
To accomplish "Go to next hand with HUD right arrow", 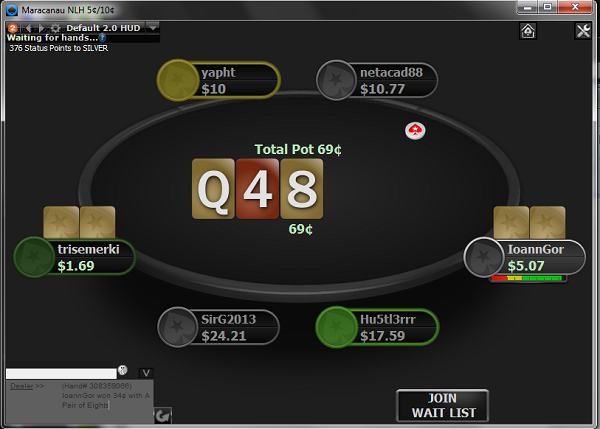I will (42, 28).
